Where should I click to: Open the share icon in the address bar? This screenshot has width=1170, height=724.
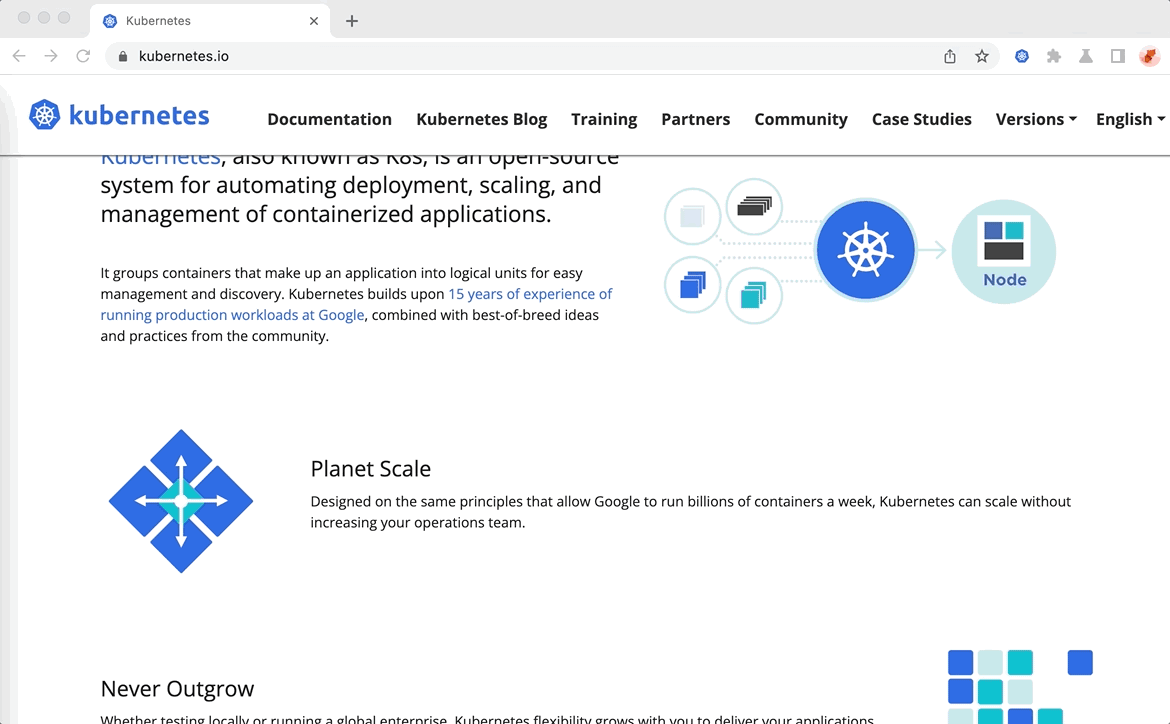(950, 56)
